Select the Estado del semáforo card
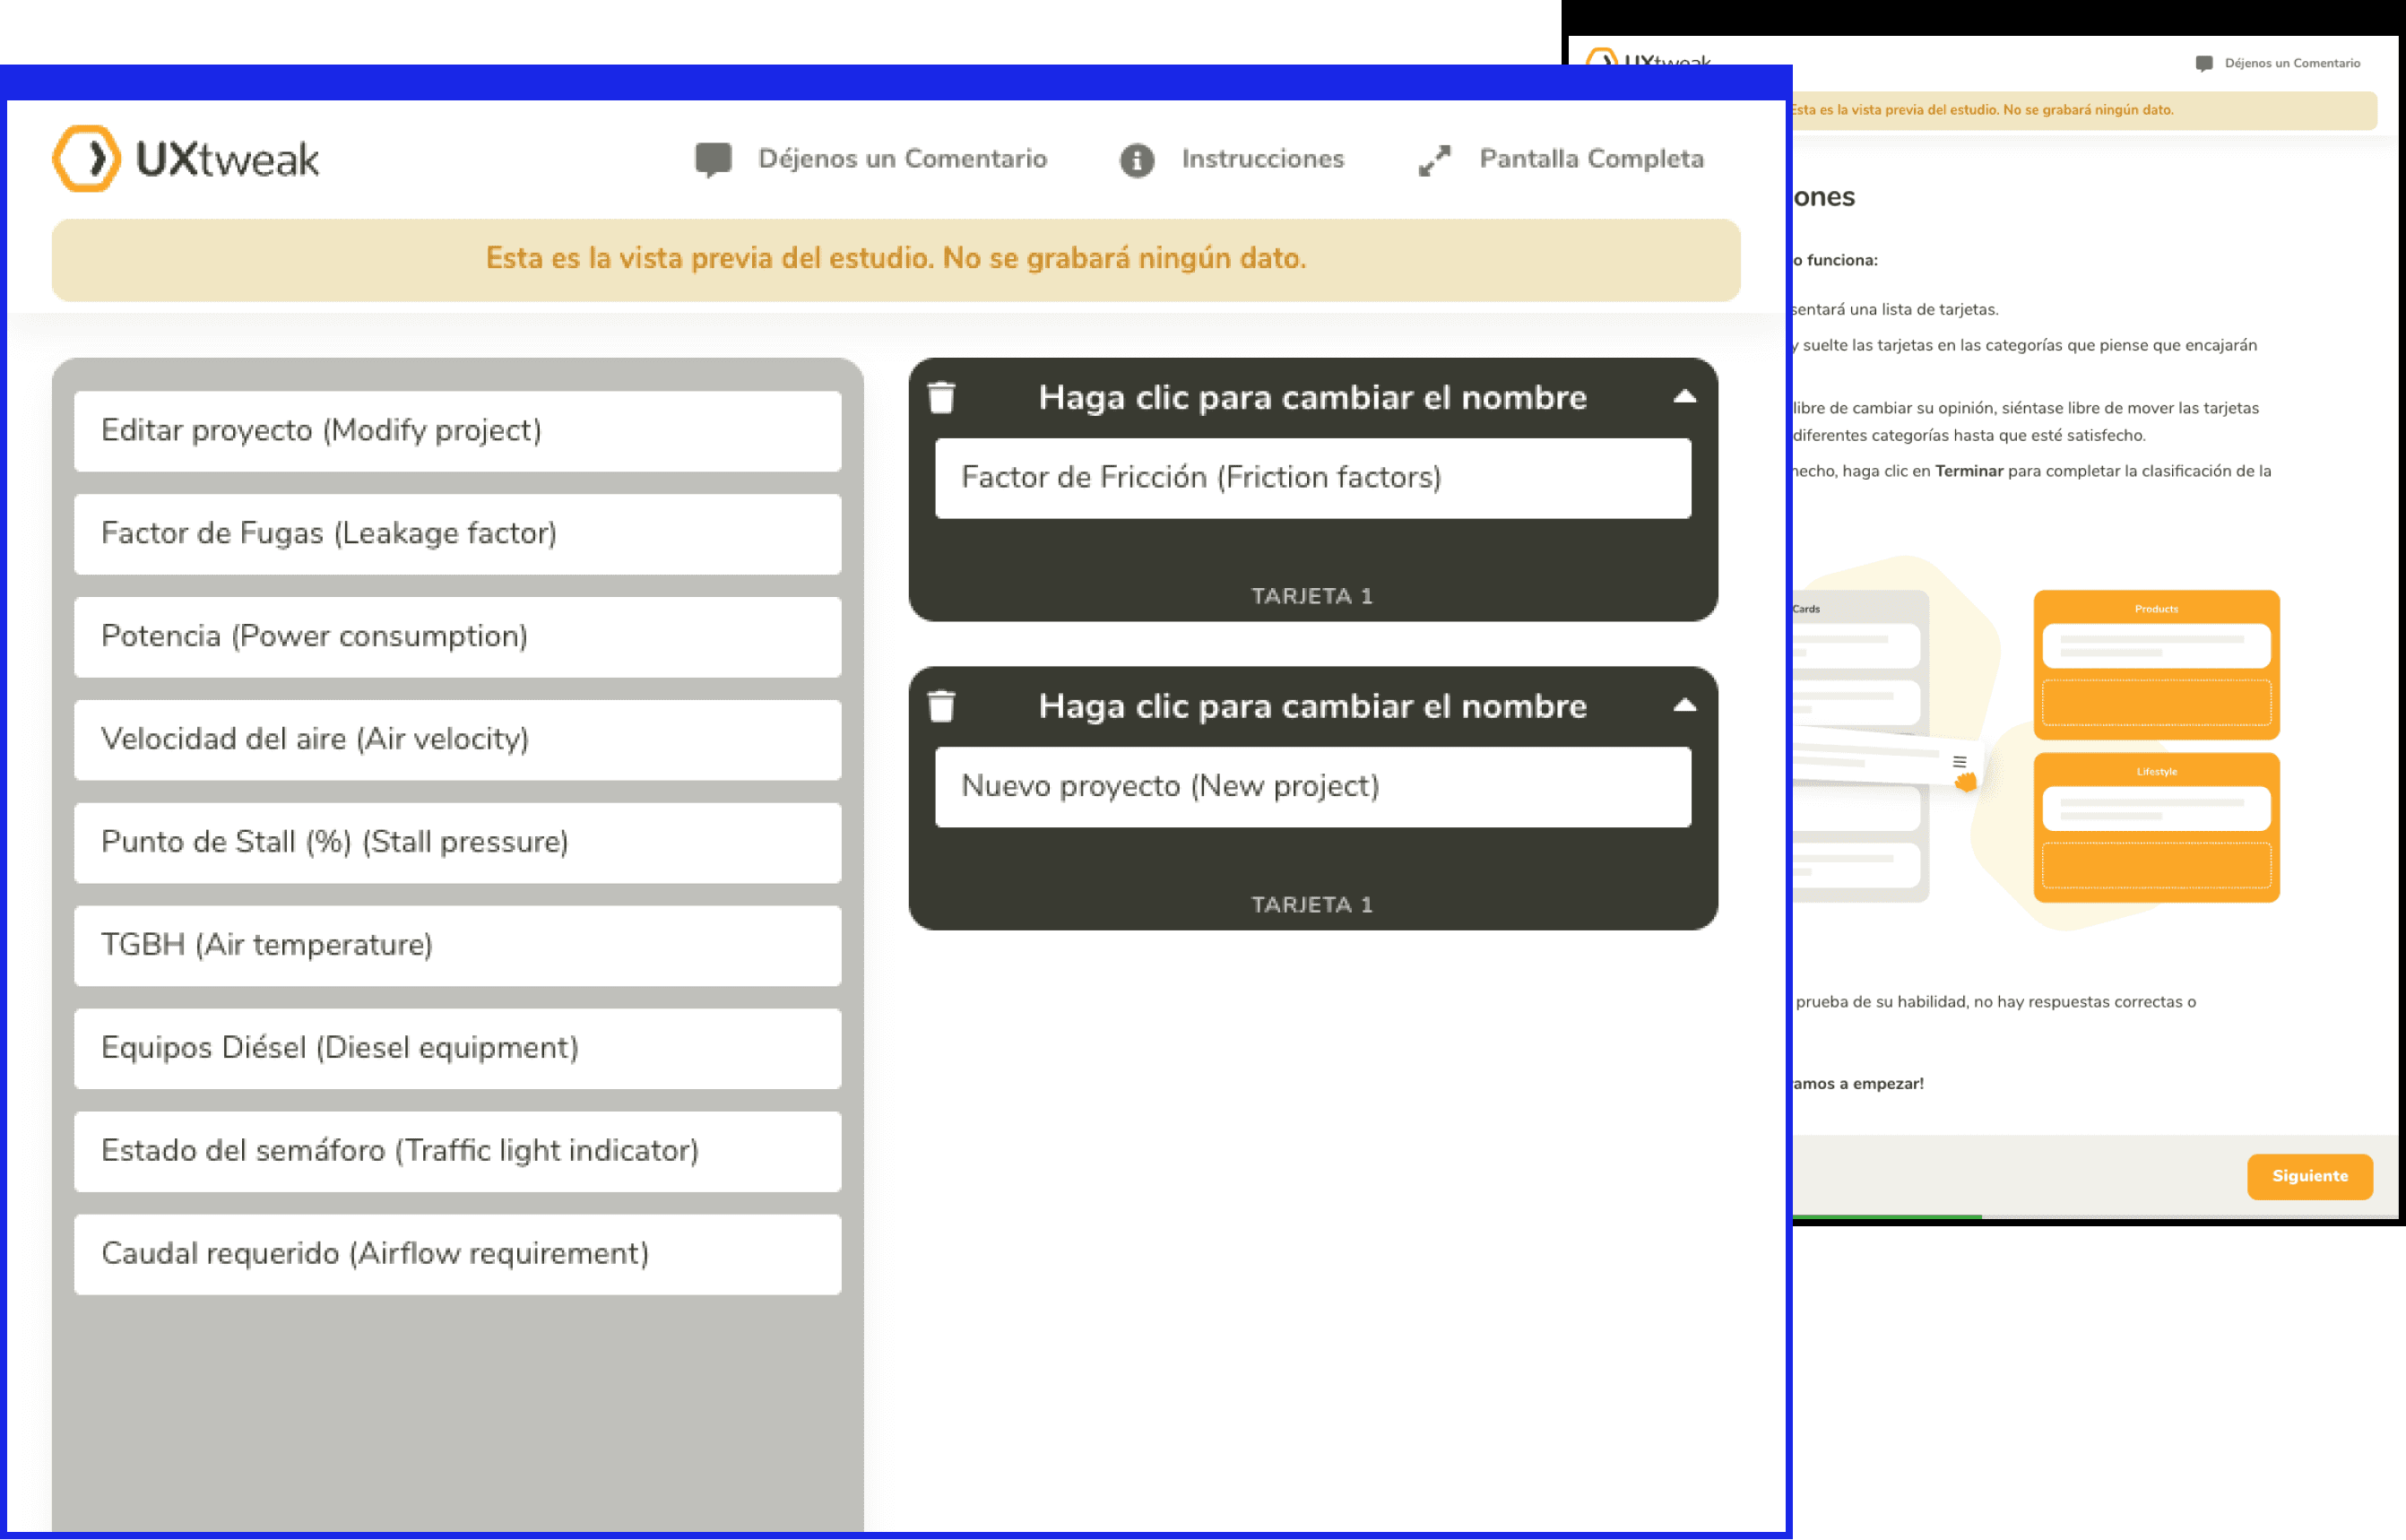 (457, 1151)
